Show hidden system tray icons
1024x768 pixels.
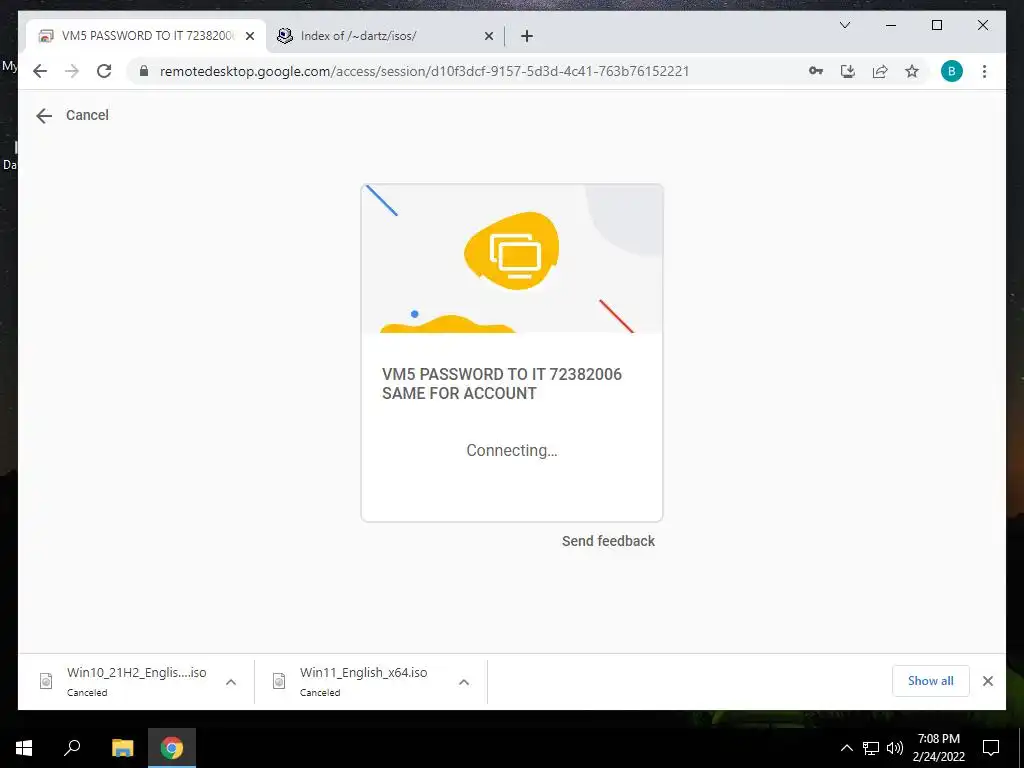pos(846,748)
